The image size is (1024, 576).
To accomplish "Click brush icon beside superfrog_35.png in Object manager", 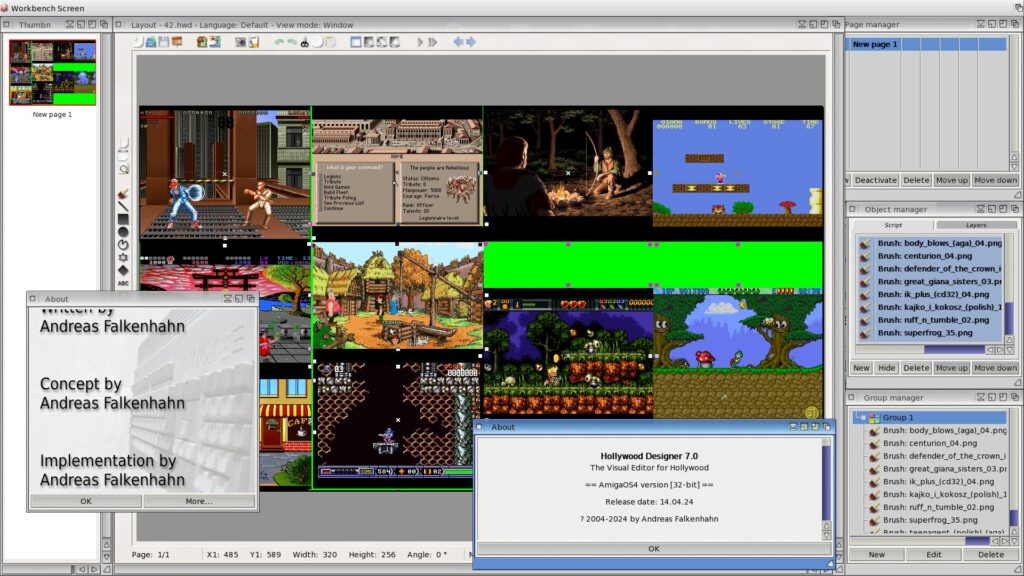I will pos(865,333).
